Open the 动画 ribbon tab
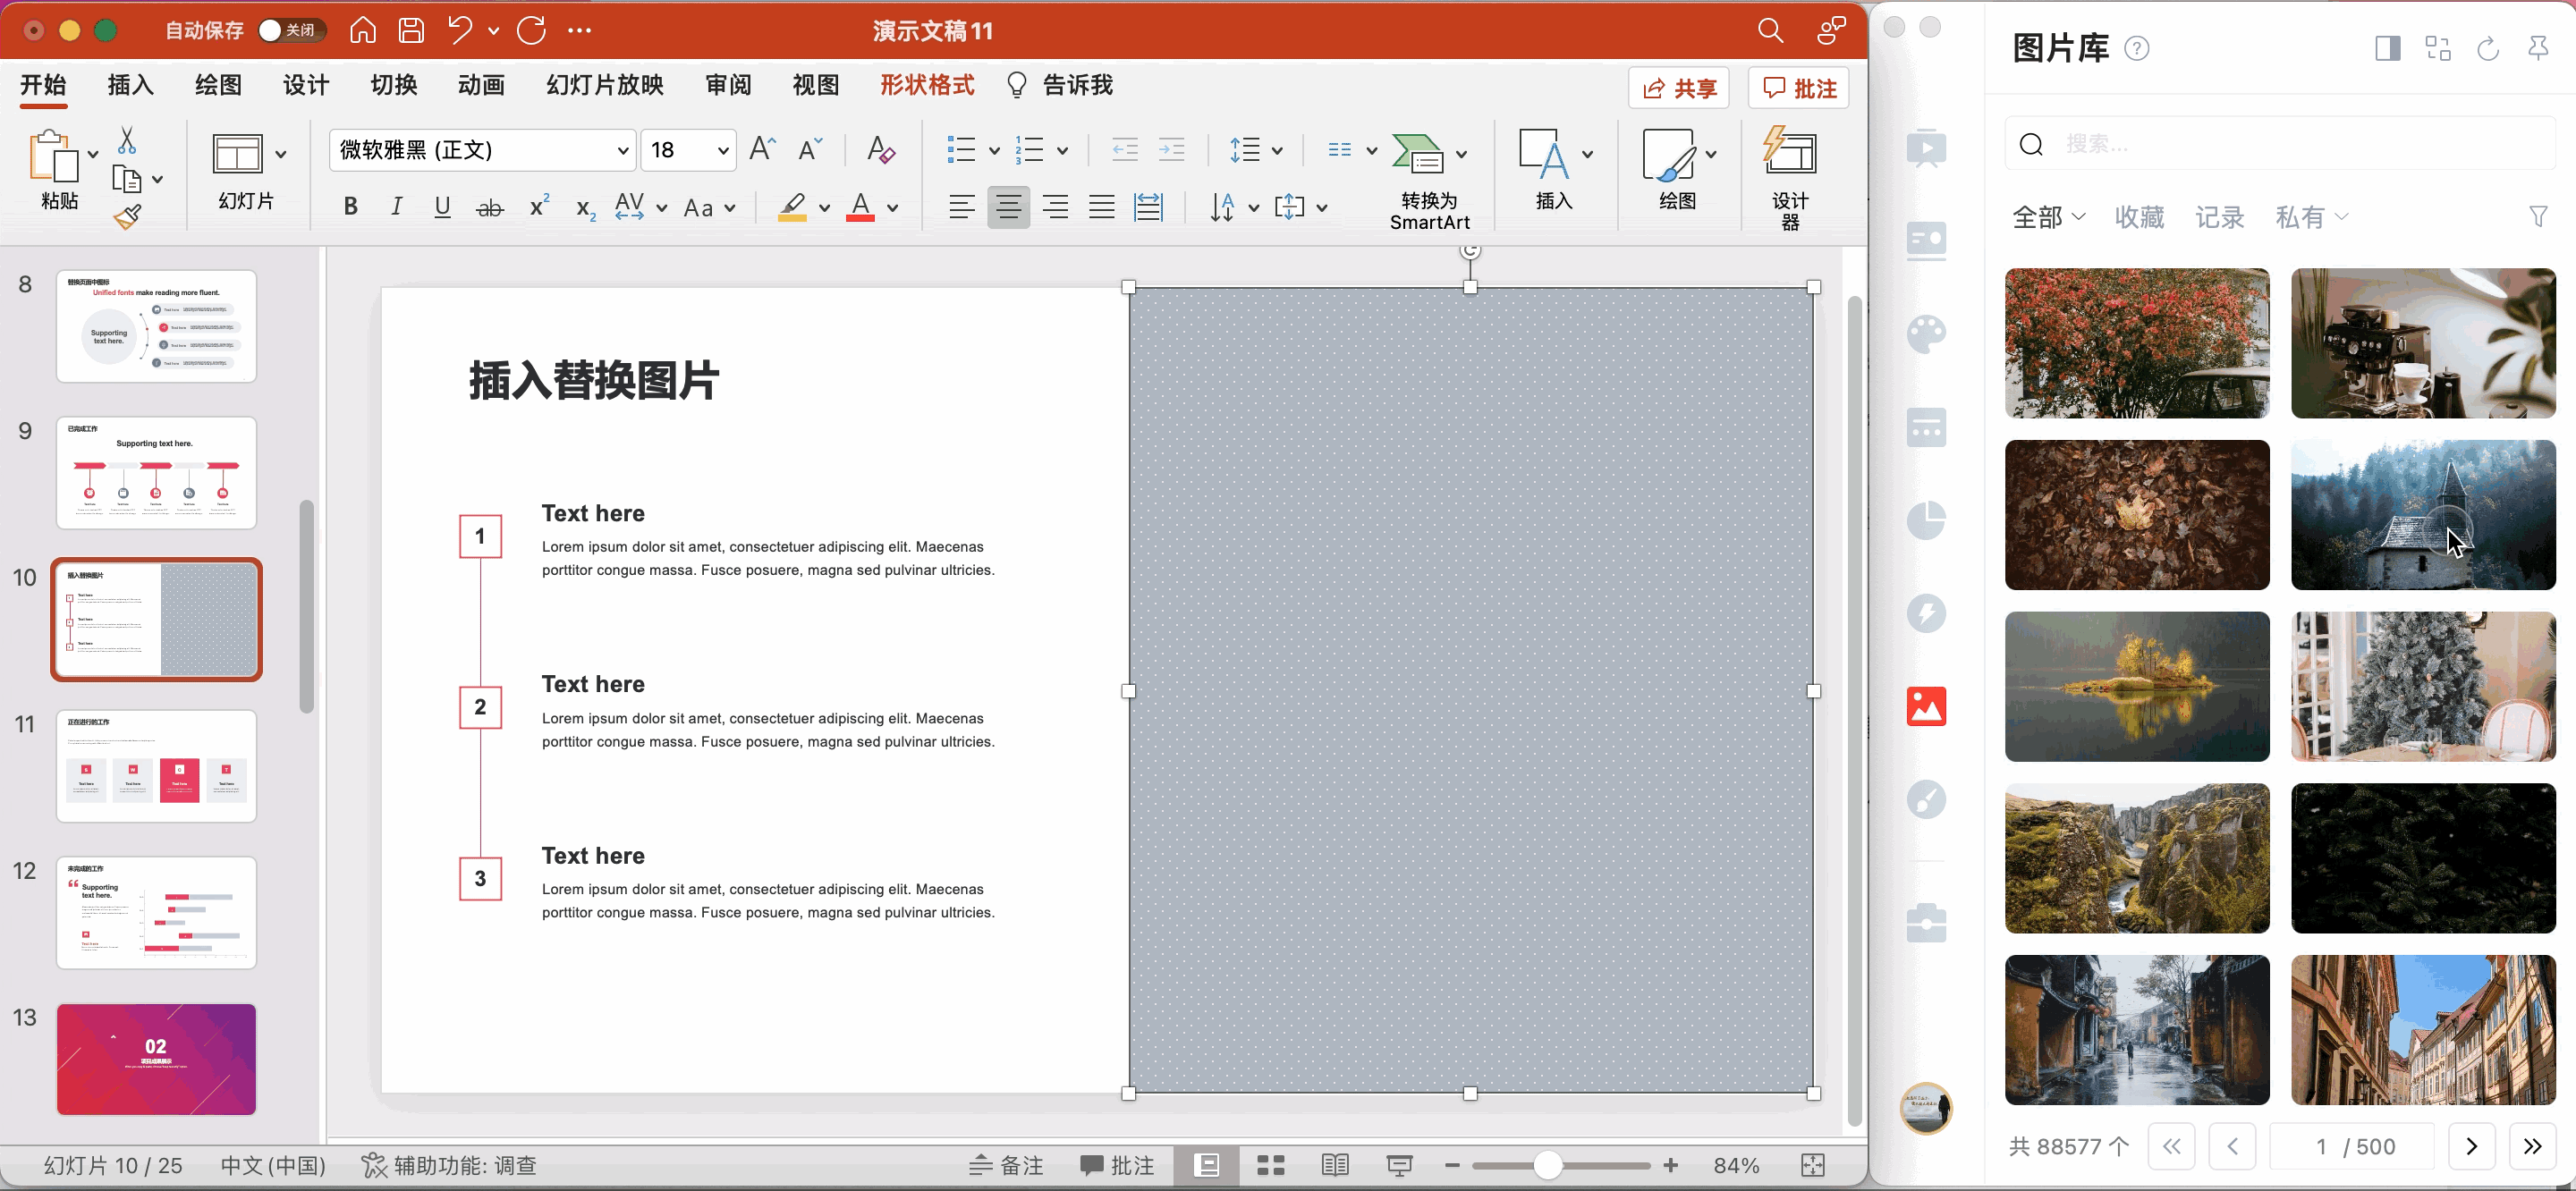The width and height of the screenshot is (2576, 1191). click(481, 85)
